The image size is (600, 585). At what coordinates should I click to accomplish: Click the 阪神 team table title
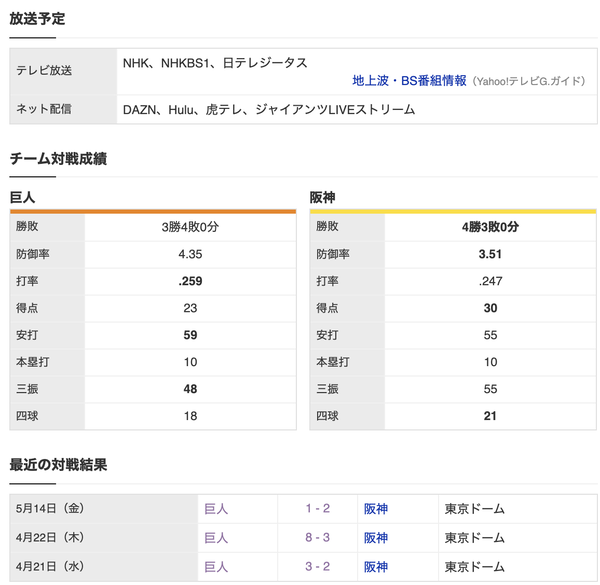(322, 197)
